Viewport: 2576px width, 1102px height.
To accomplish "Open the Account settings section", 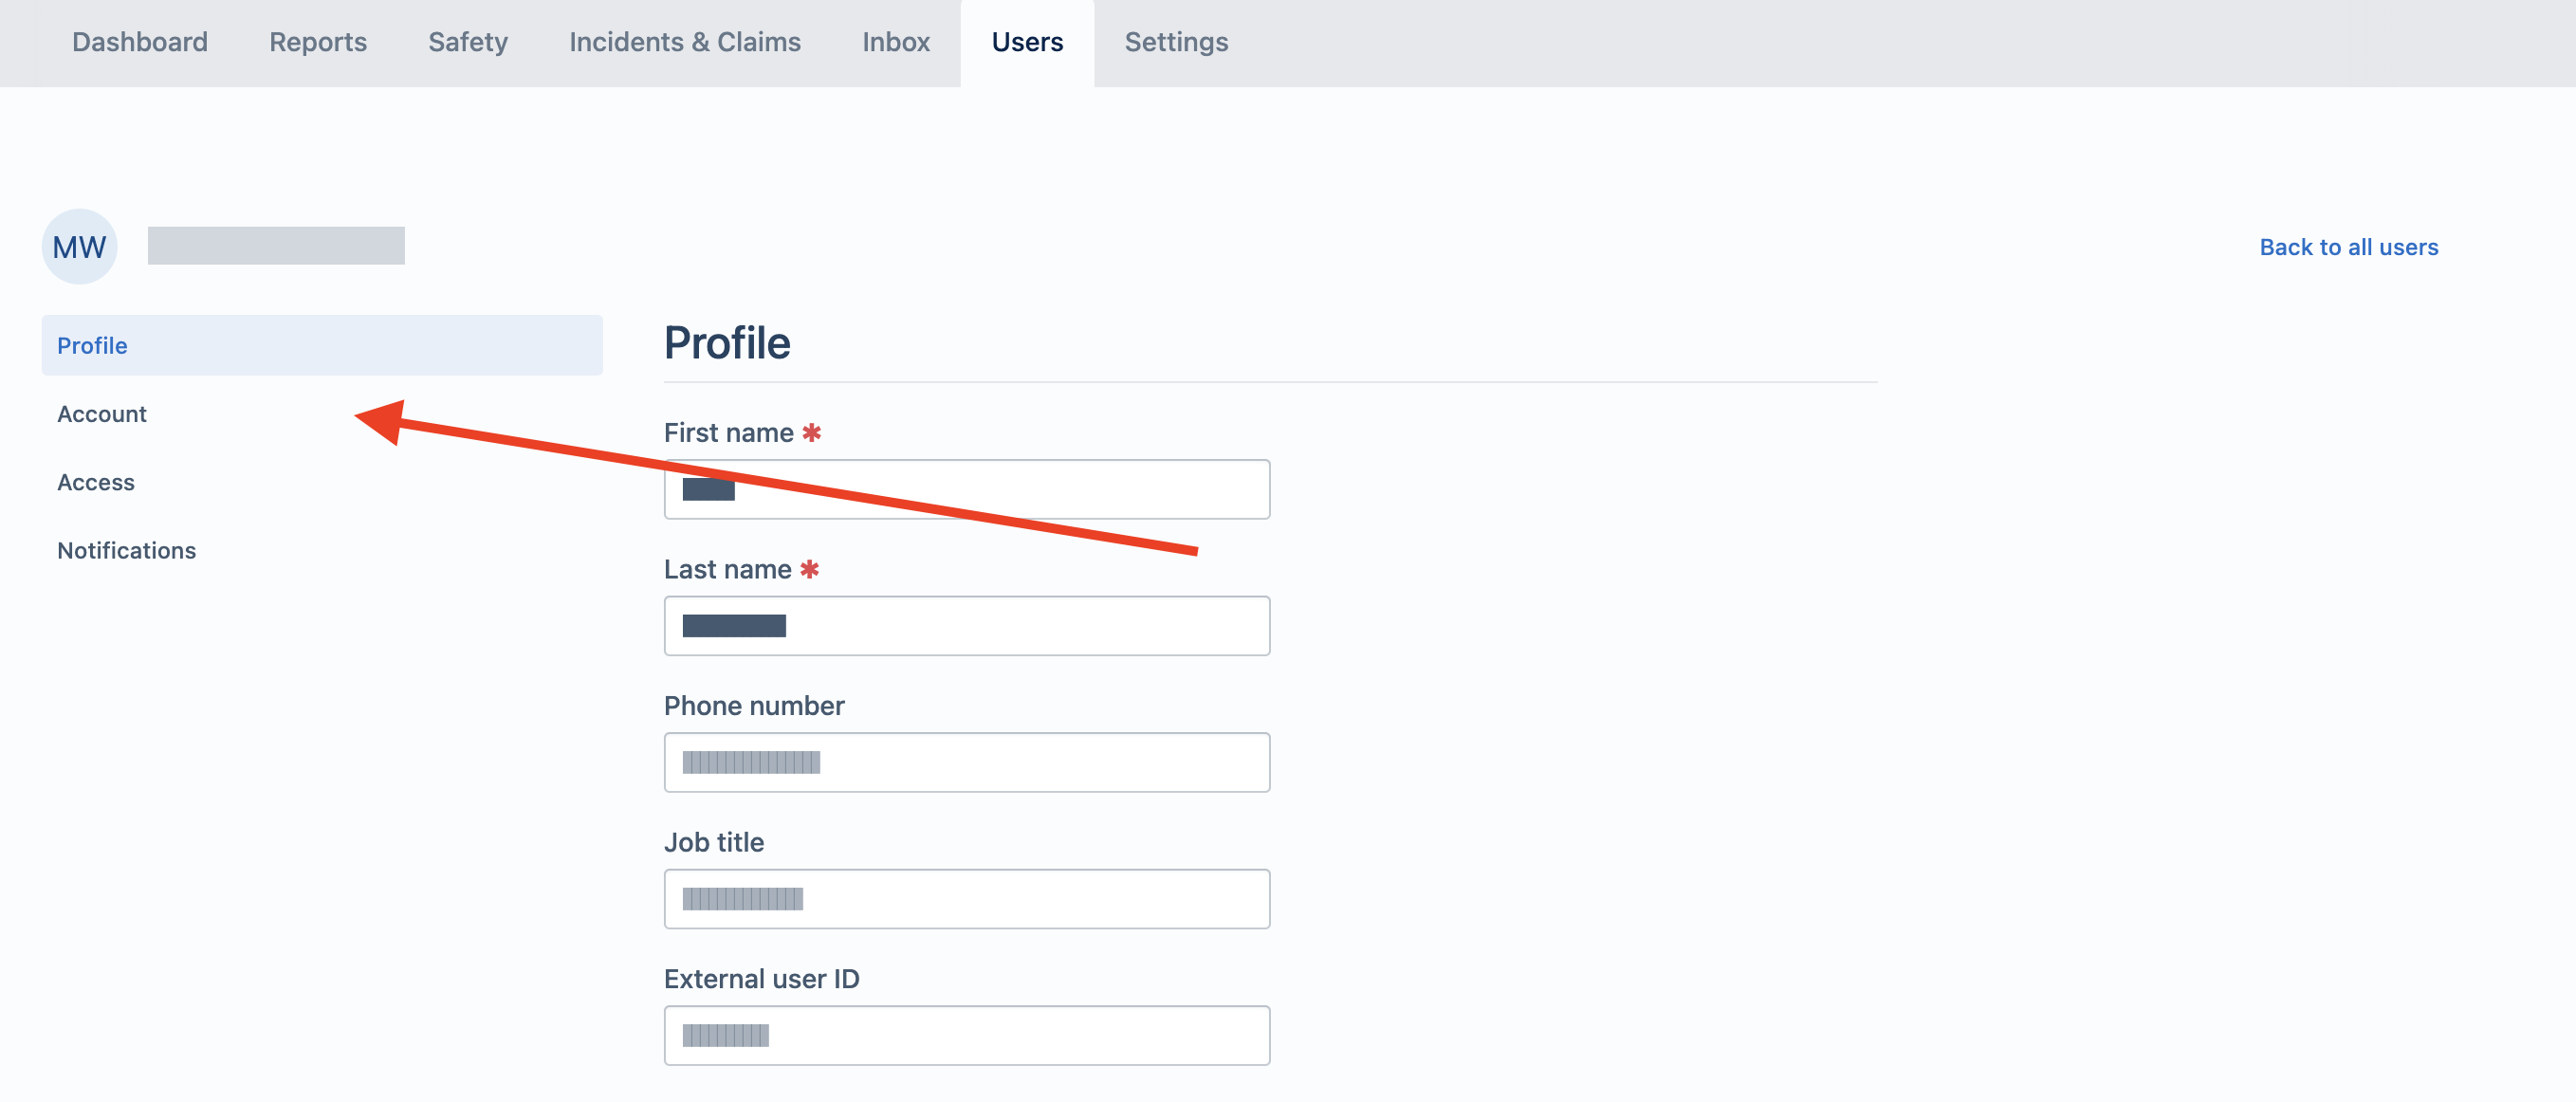I will point(101,413).
